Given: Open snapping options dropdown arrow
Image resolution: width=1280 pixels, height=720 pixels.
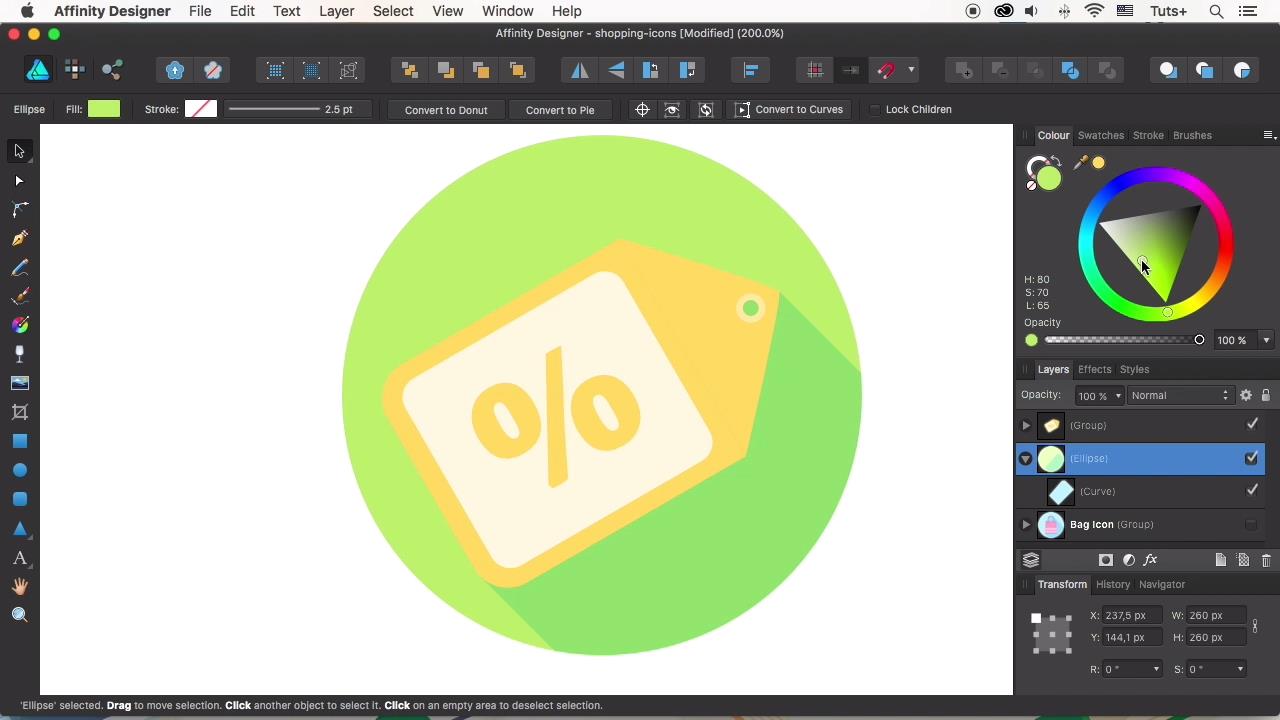Looking at the screenshot, I should tap(911, 70).
